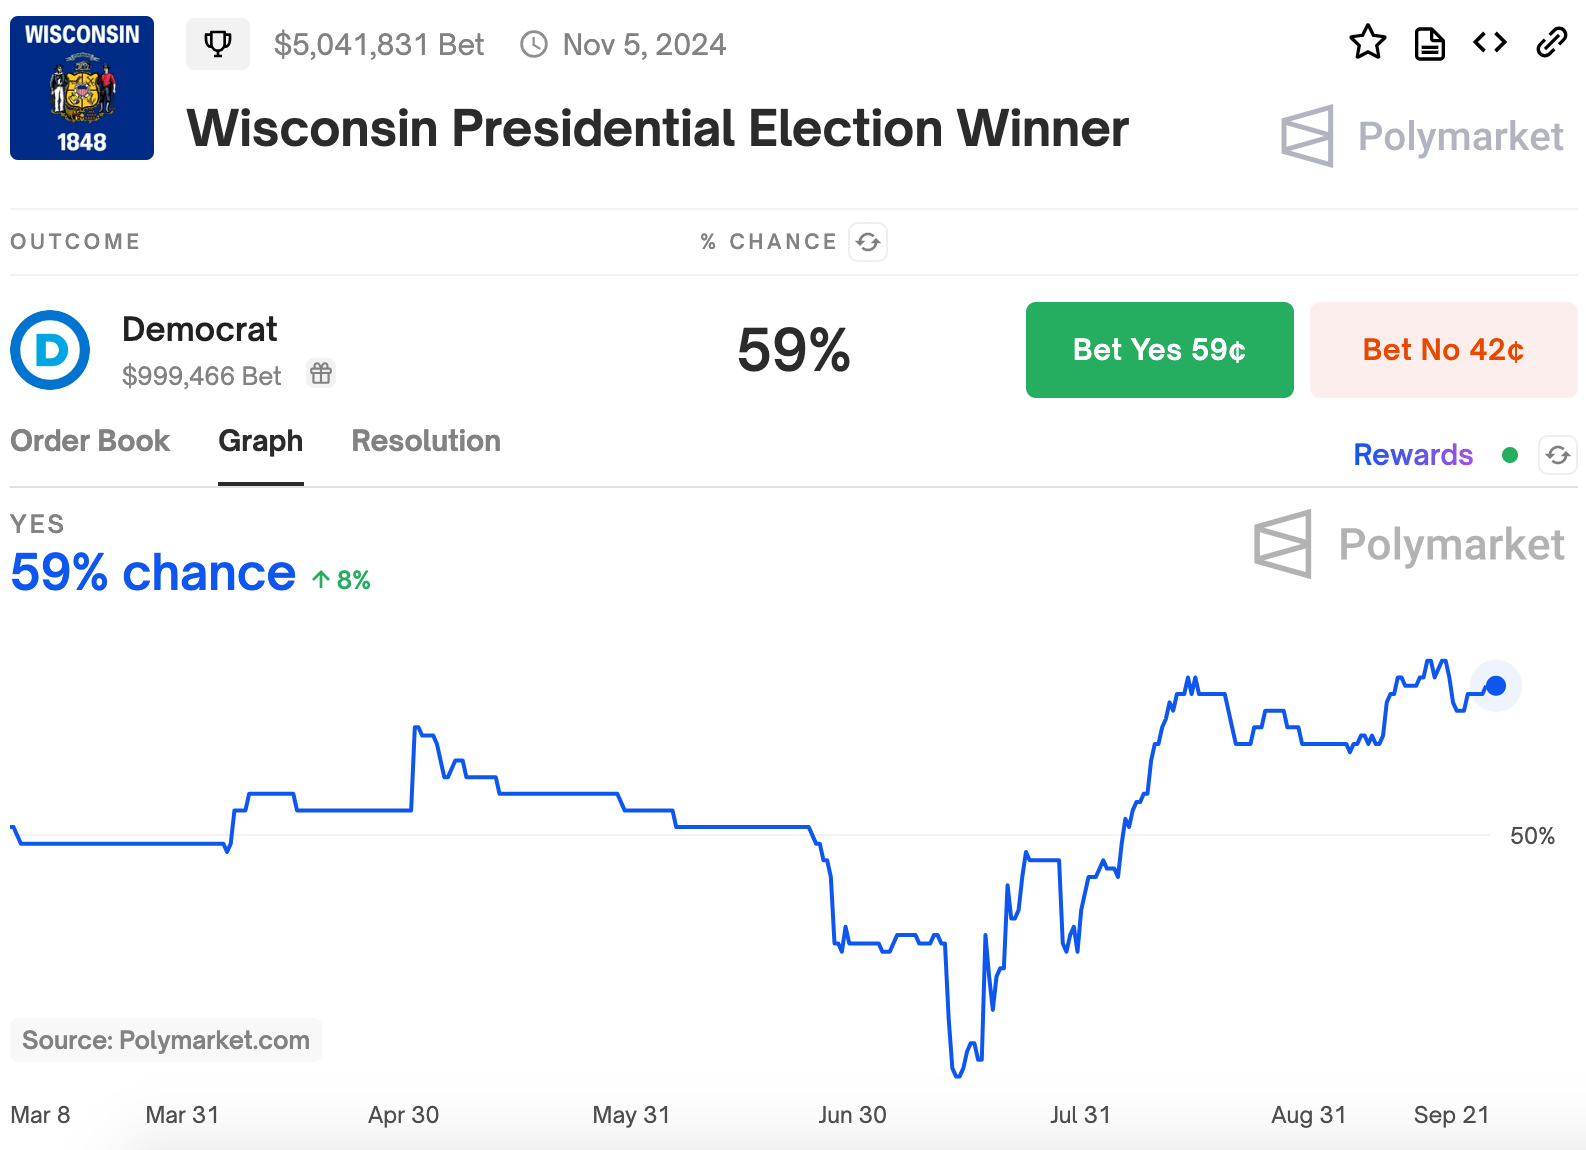This screenshot has height=1150, width=1586.
Task: Copy the market link via chain icon
Action: 1551,43
